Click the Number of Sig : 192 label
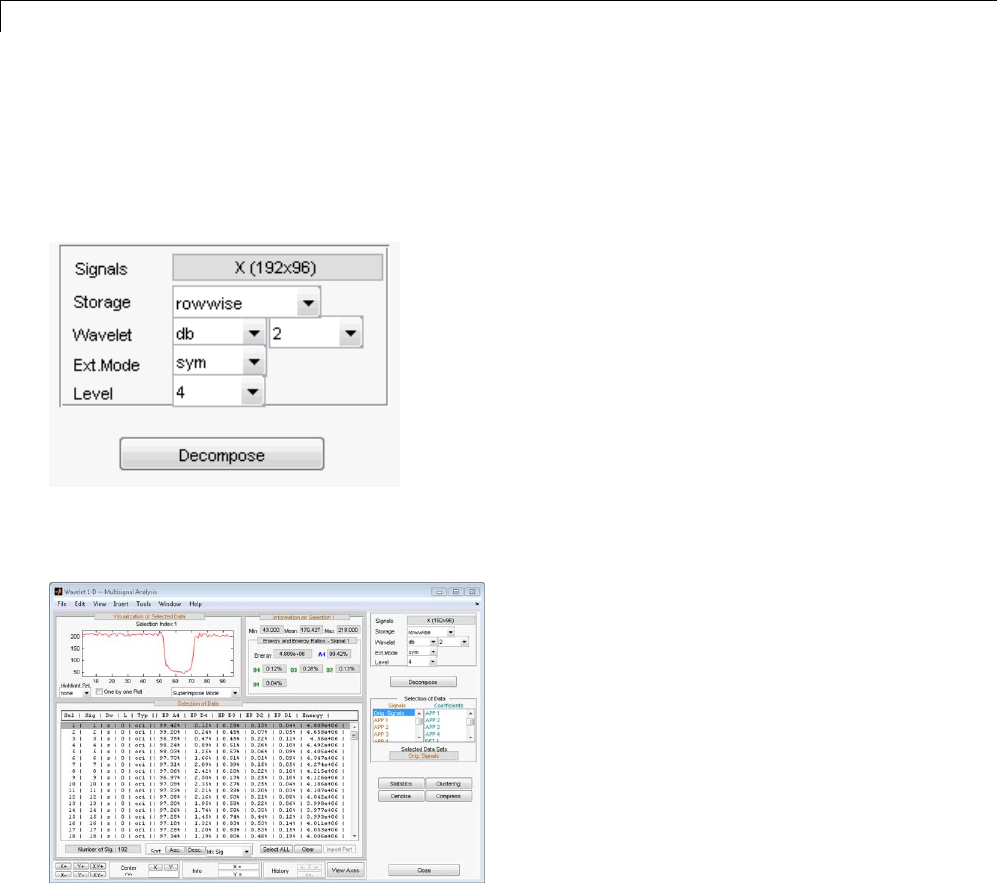This screenshot has width=997, height=883. coord(102,849)
